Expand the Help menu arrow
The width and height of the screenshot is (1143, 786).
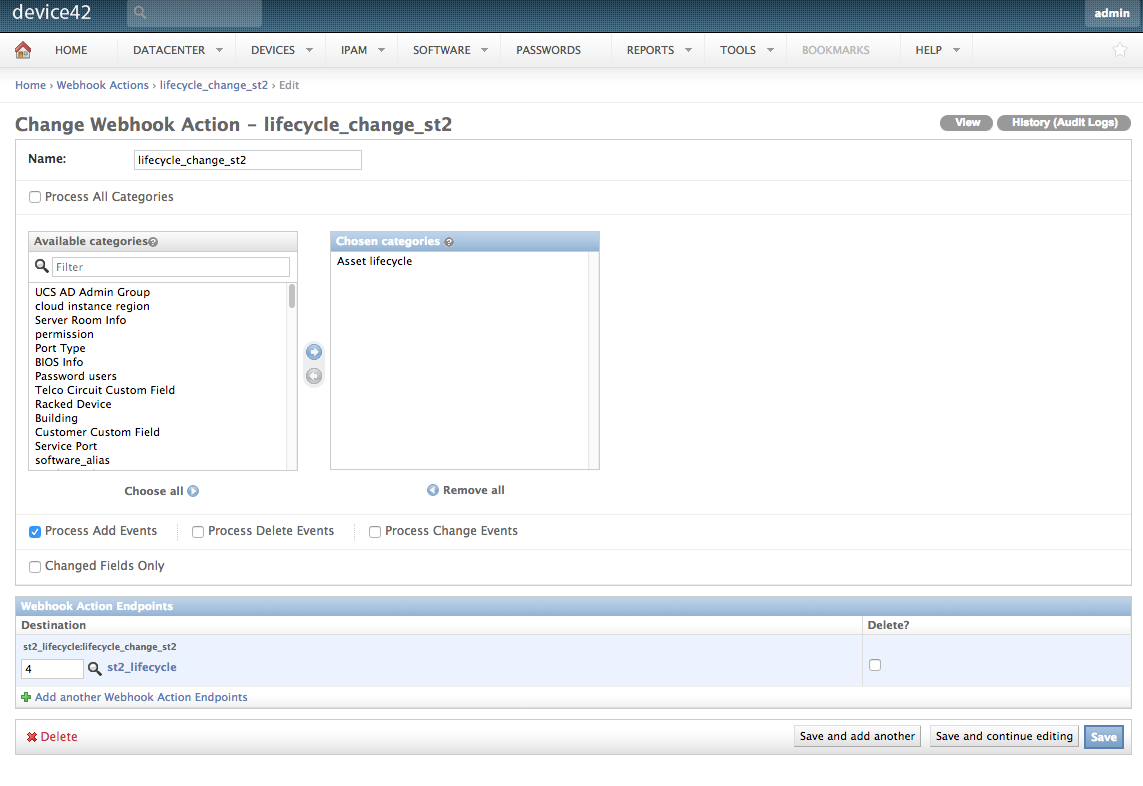956,50
